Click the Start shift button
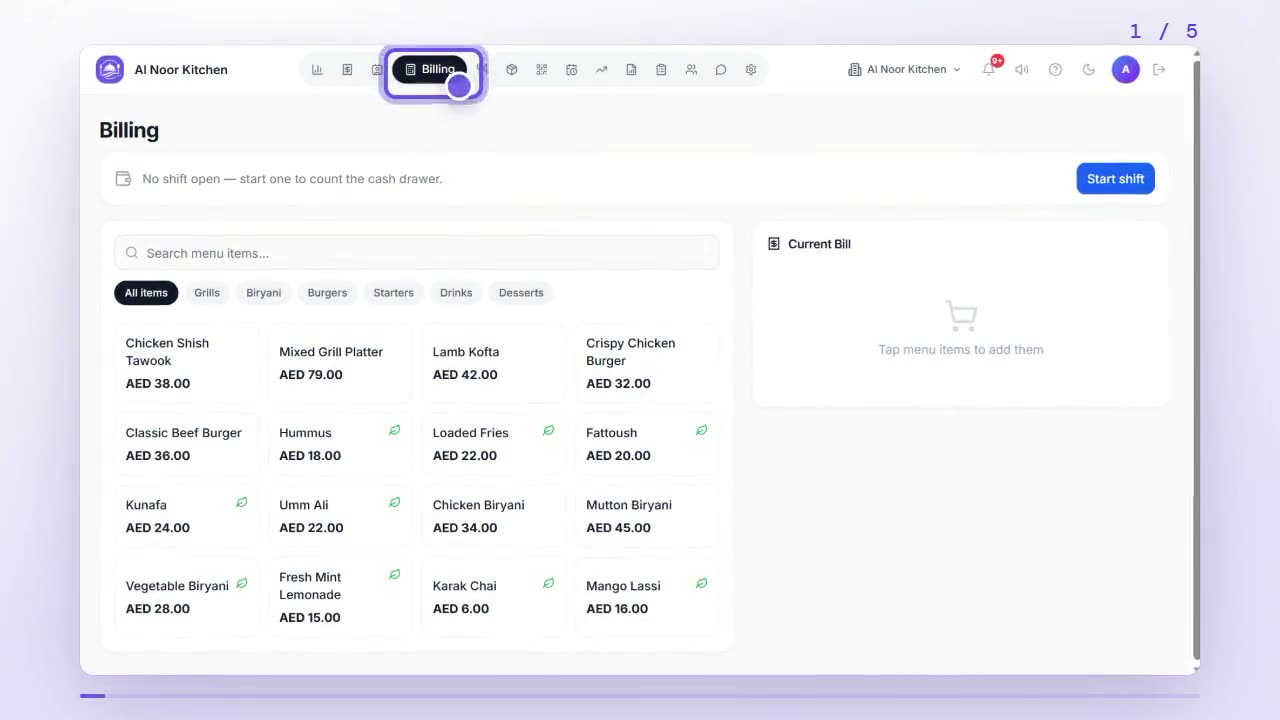This screenshot has width=1280, height=720. pos(1115,179)
